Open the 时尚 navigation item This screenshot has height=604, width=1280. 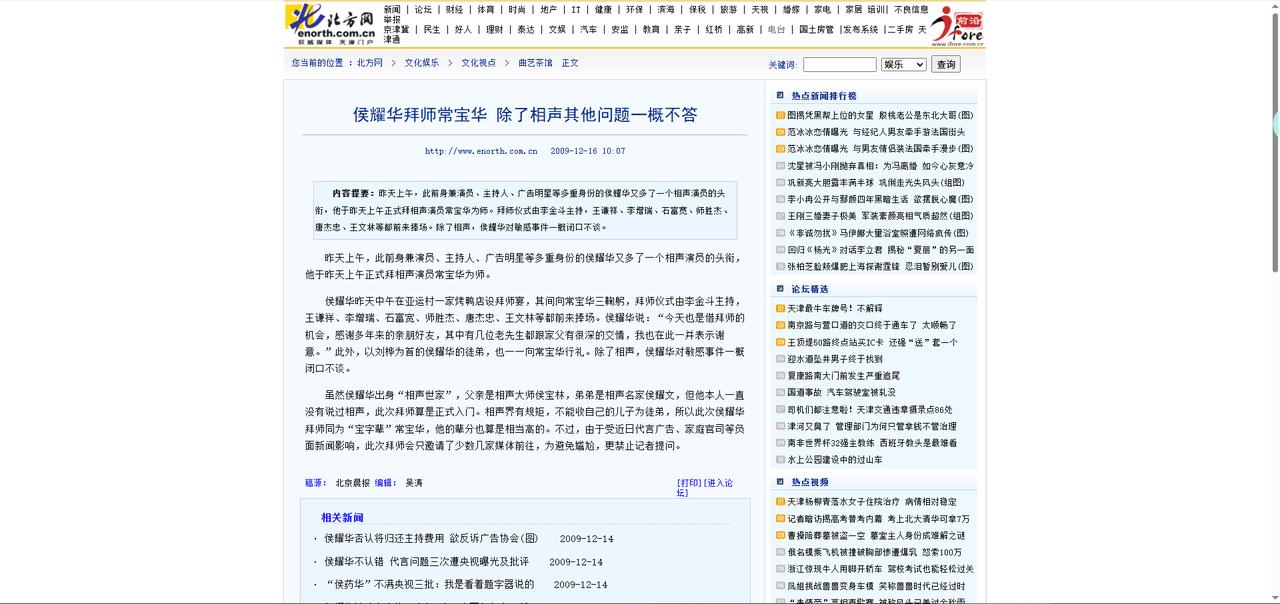(516, 10)
